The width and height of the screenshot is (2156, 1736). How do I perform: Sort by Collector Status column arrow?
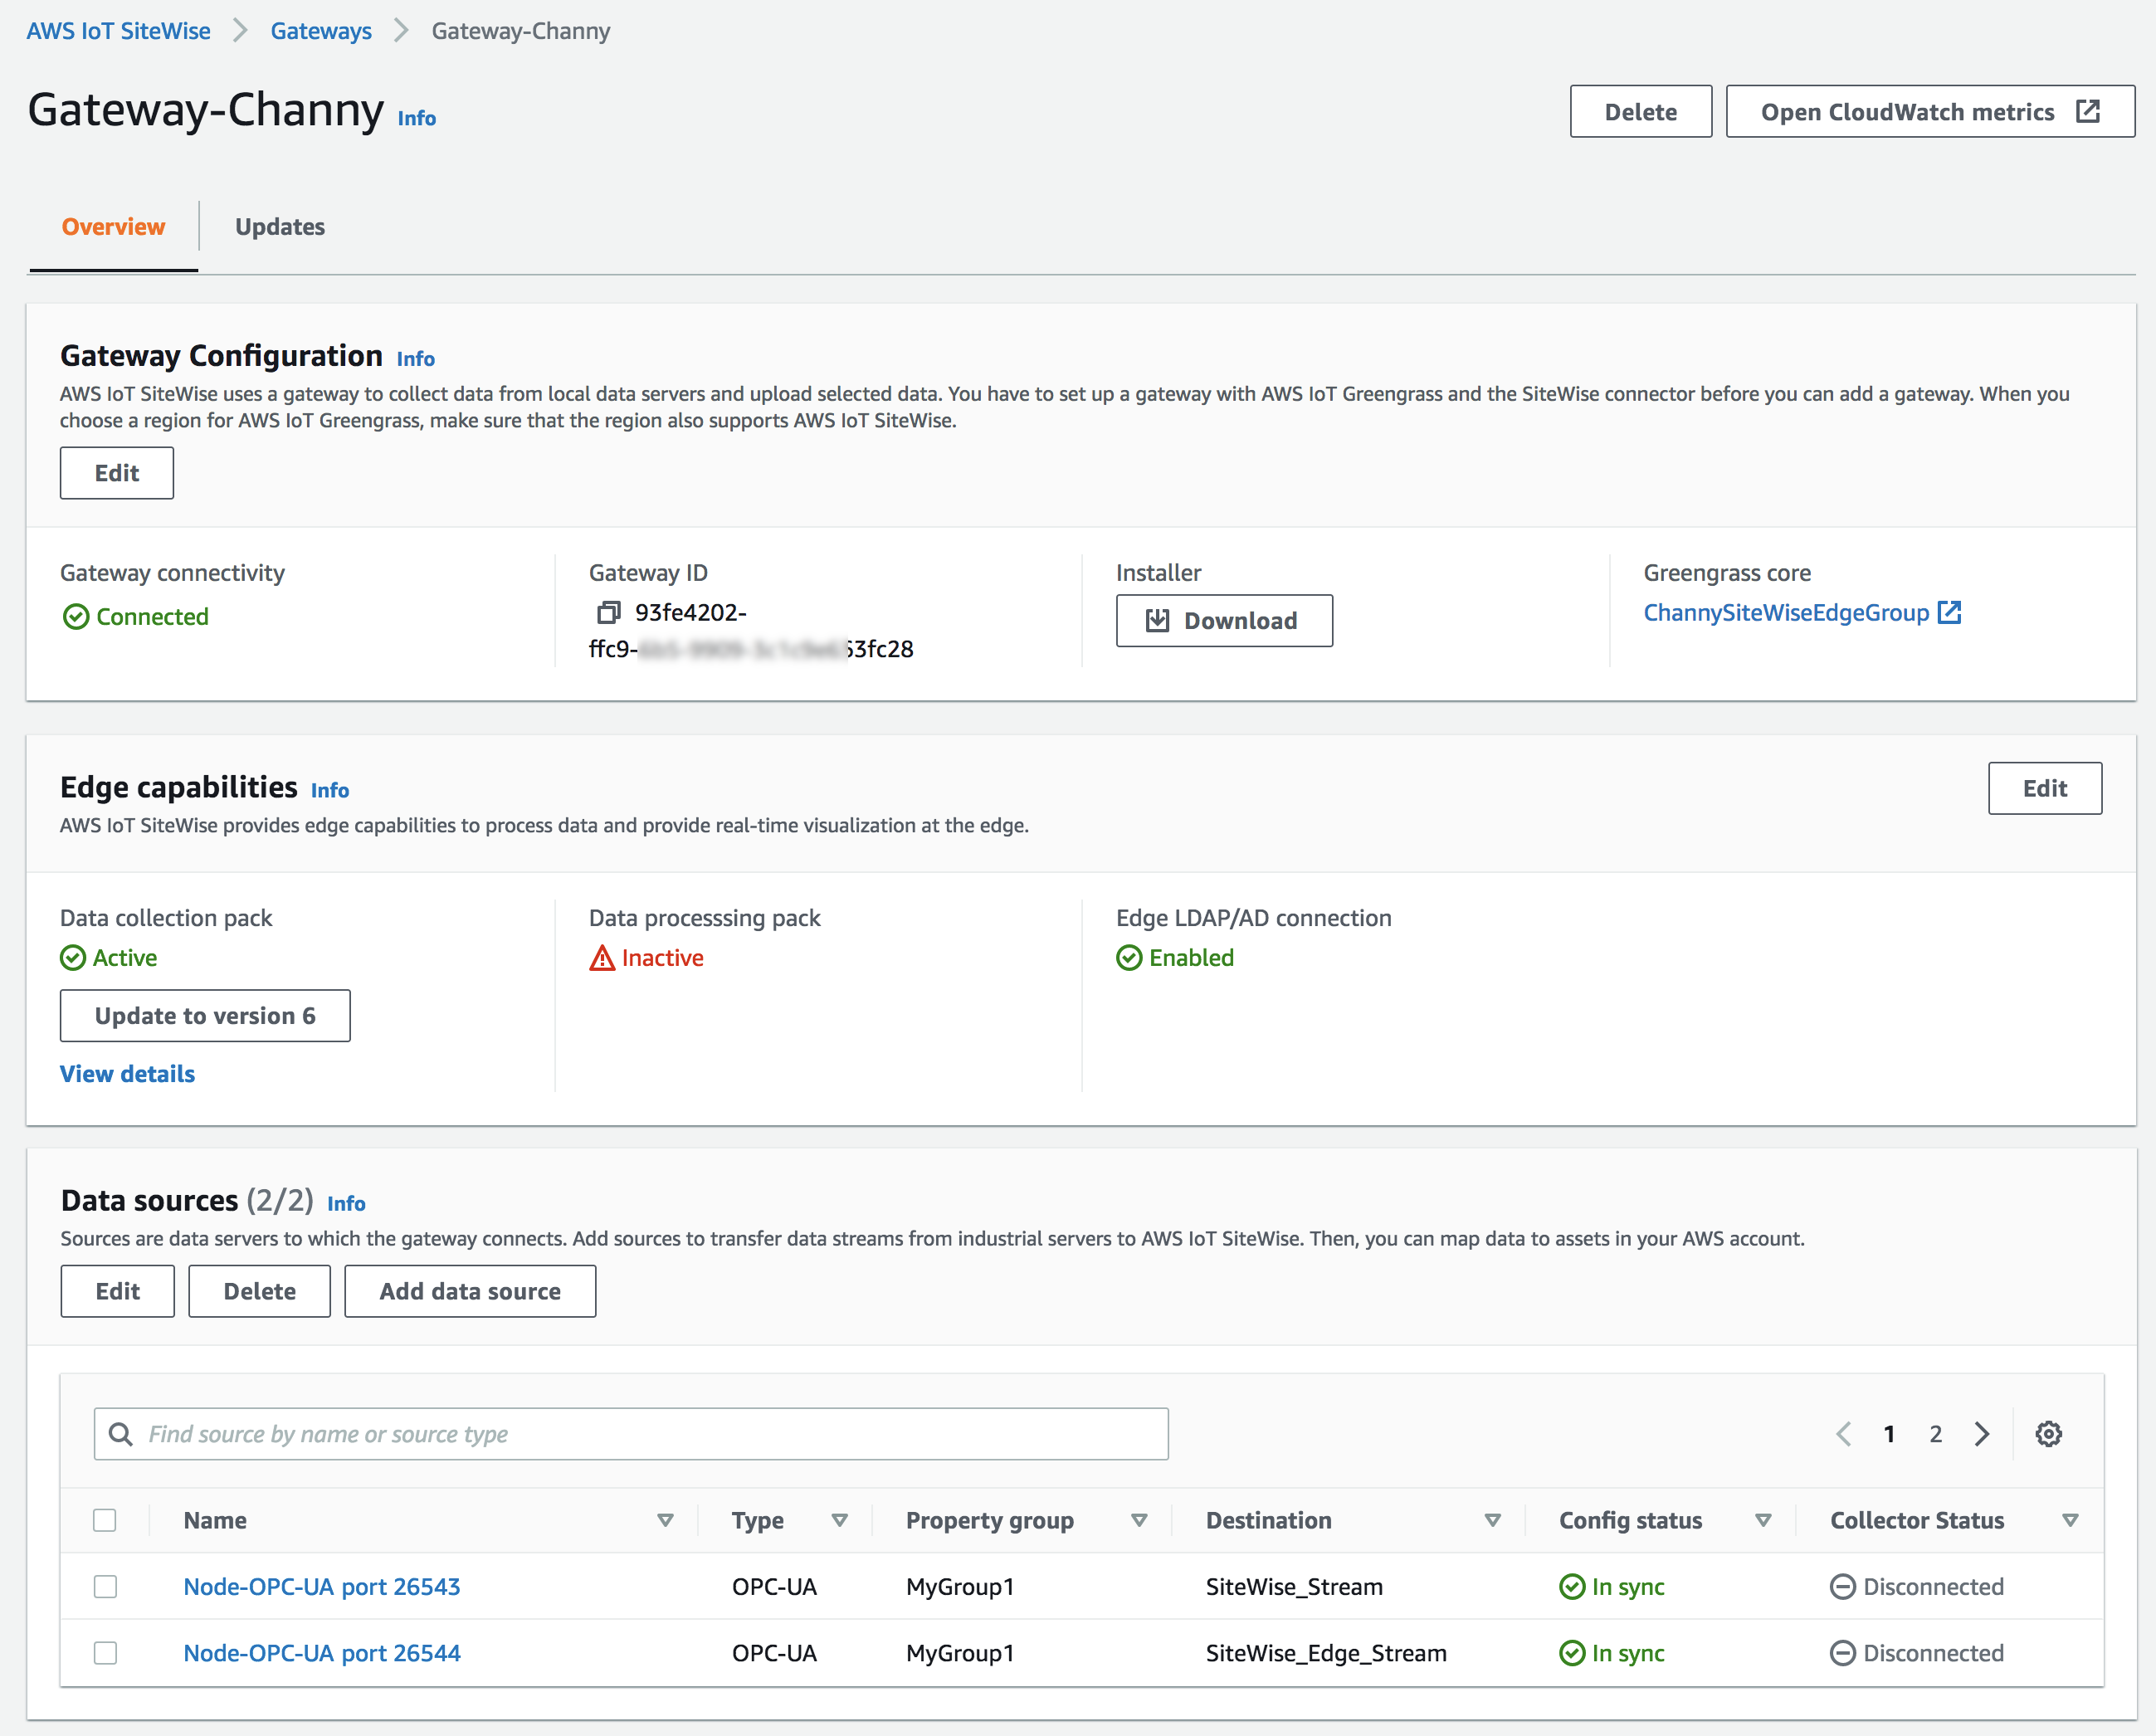point(2070,1520)
